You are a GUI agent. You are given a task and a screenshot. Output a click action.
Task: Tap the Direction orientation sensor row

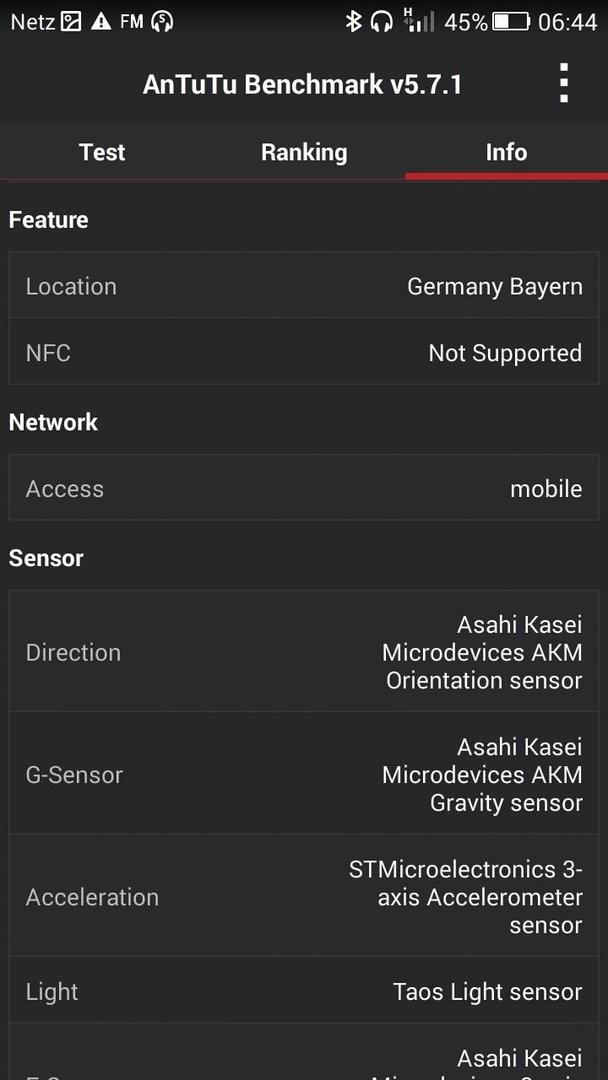(304, 652)
